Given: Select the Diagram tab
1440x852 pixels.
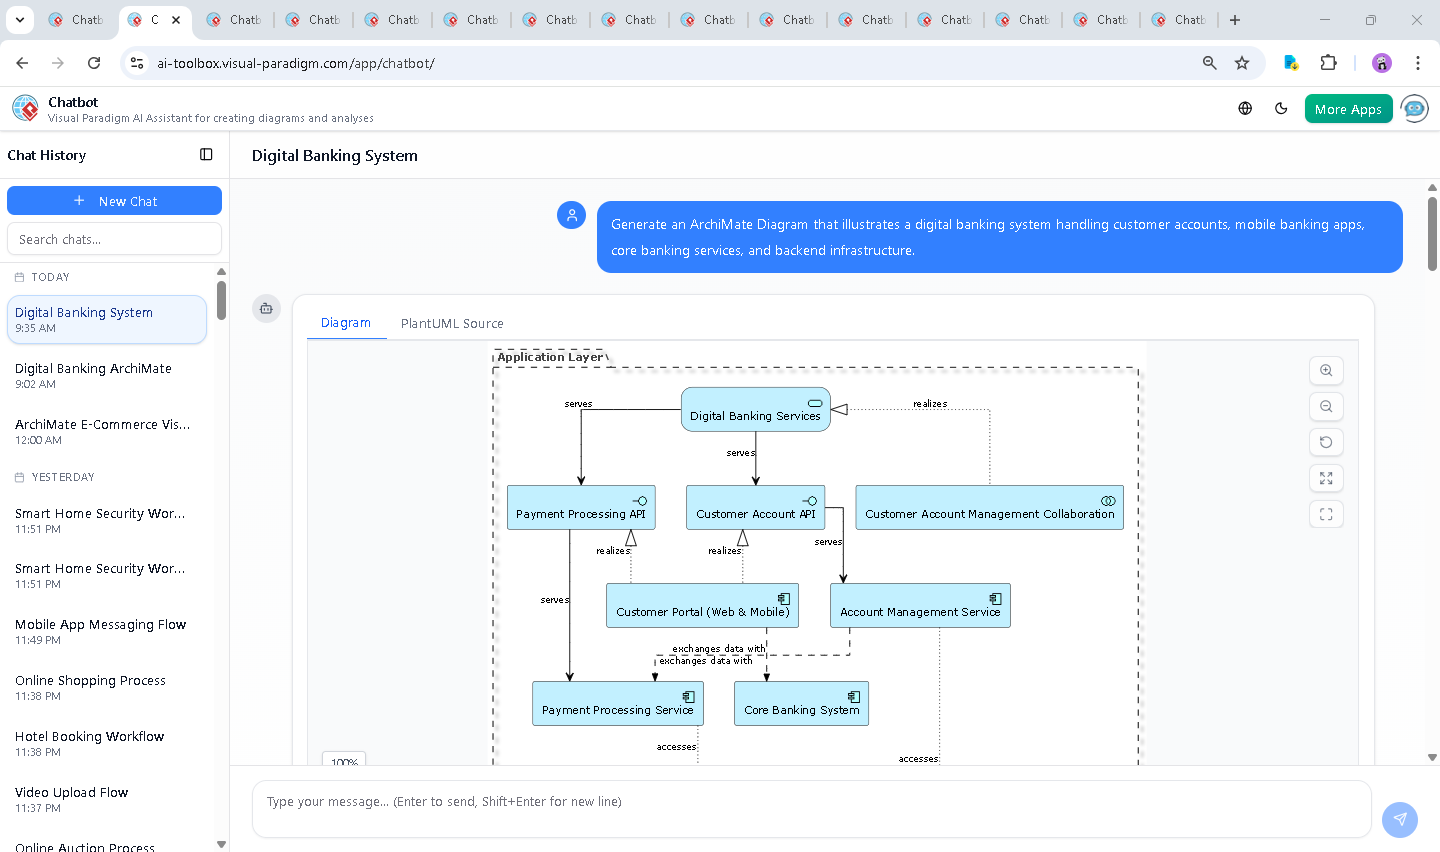Looking at the screenshot, I should coord(346,323).
